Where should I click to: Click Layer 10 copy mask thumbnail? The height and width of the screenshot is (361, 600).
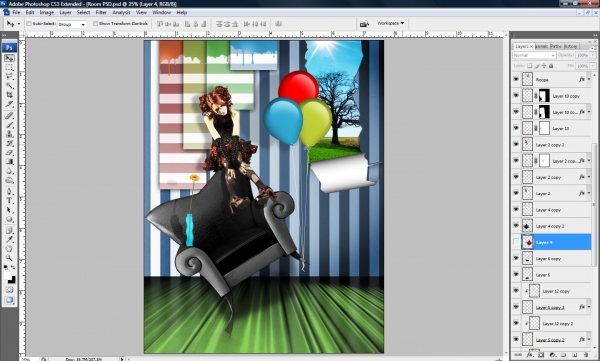(544, 96)
